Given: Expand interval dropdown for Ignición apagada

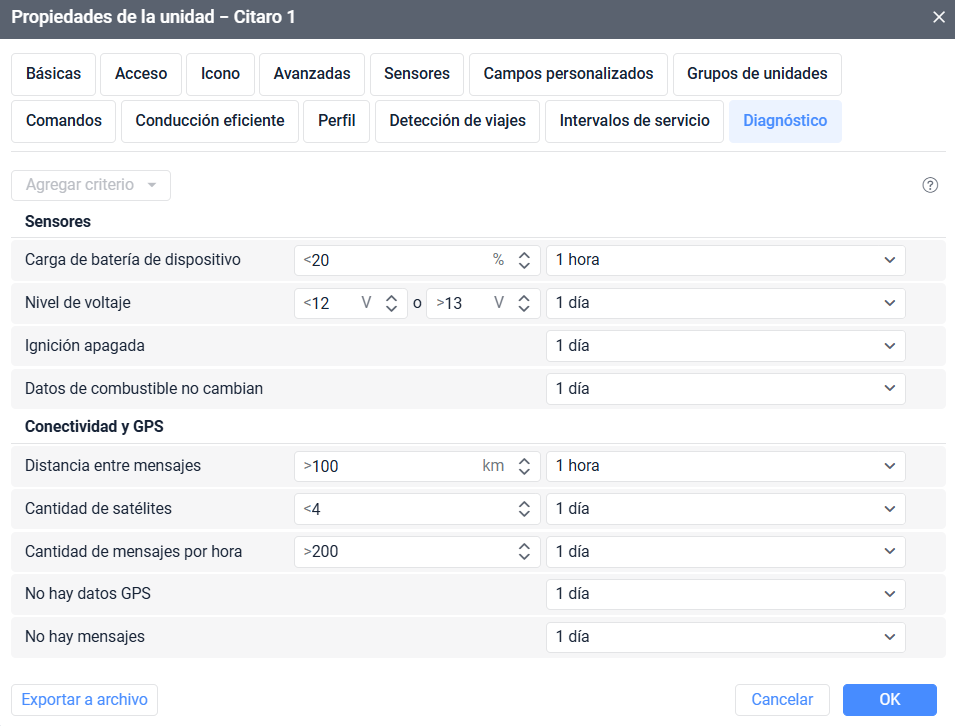Looking at the screenshot, I should click(725, 346).
